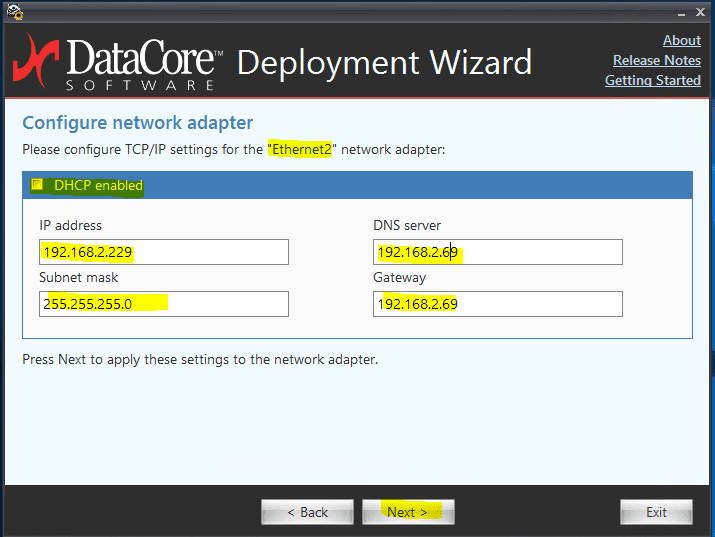Click the Exit button
The image size is (715, 537).
click(656, 512)
